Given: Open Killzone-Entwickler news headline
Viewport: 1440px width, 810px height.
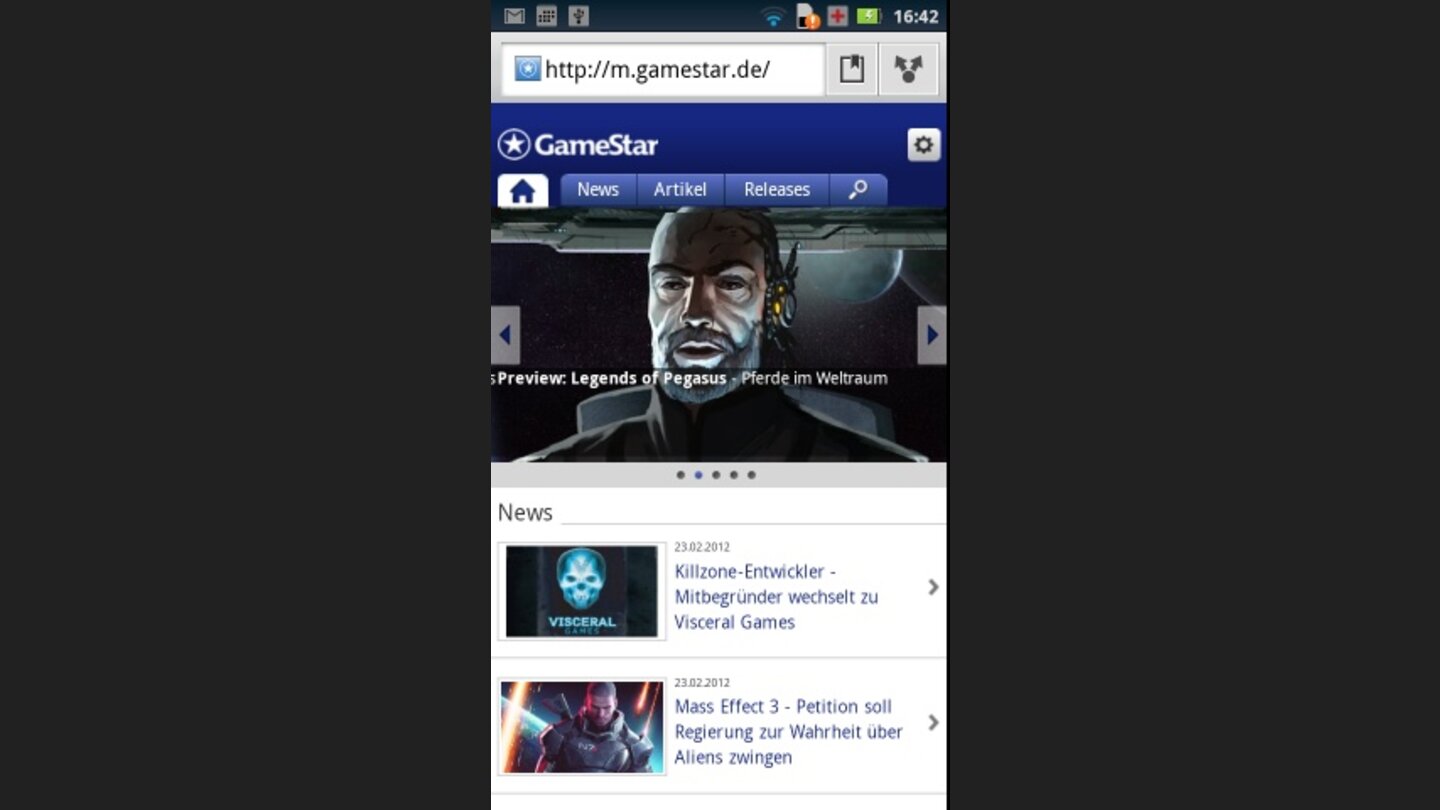Looking at the screenshot, I should pyautogui.click(x=776, y=597).
